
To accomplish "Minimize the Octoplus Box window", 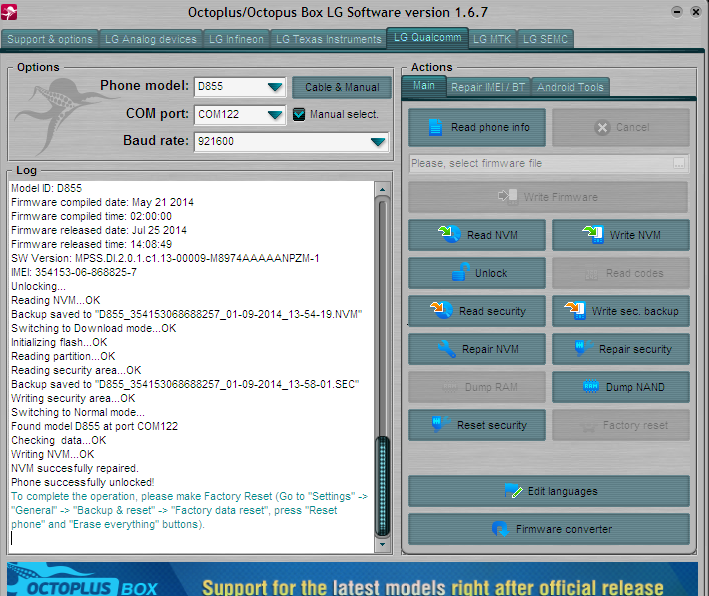I will click(x=676, y=12).
